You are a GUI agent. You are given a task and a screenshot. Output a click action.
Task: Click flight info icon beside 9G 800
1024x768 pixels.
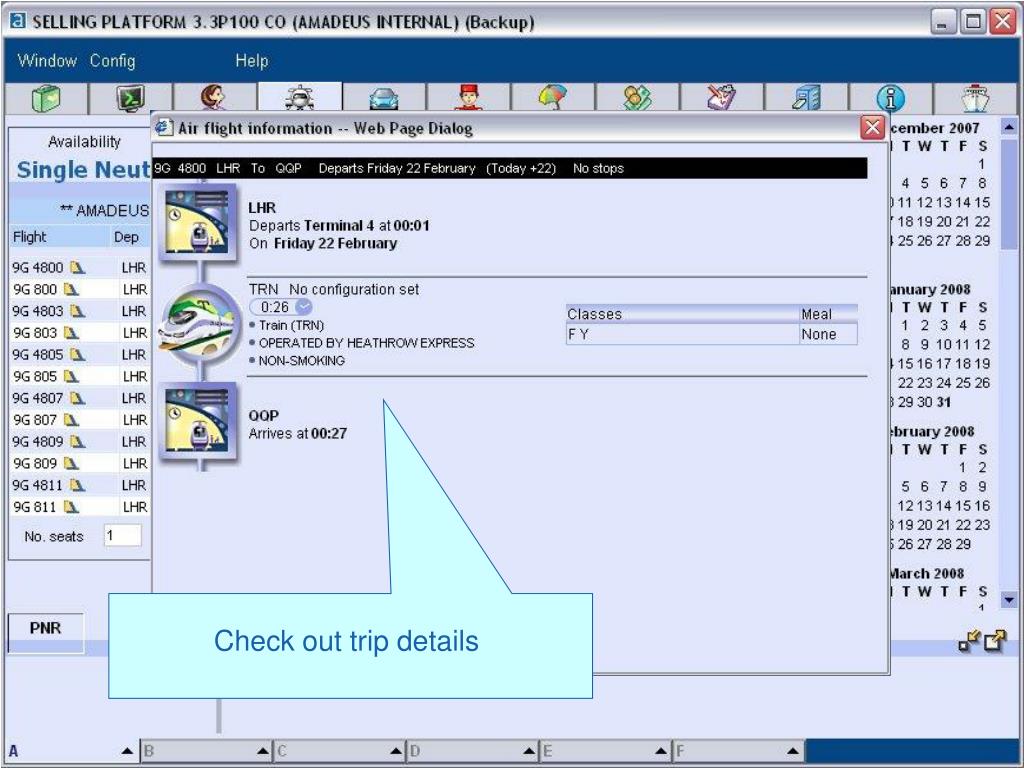[x=71, y=289]
